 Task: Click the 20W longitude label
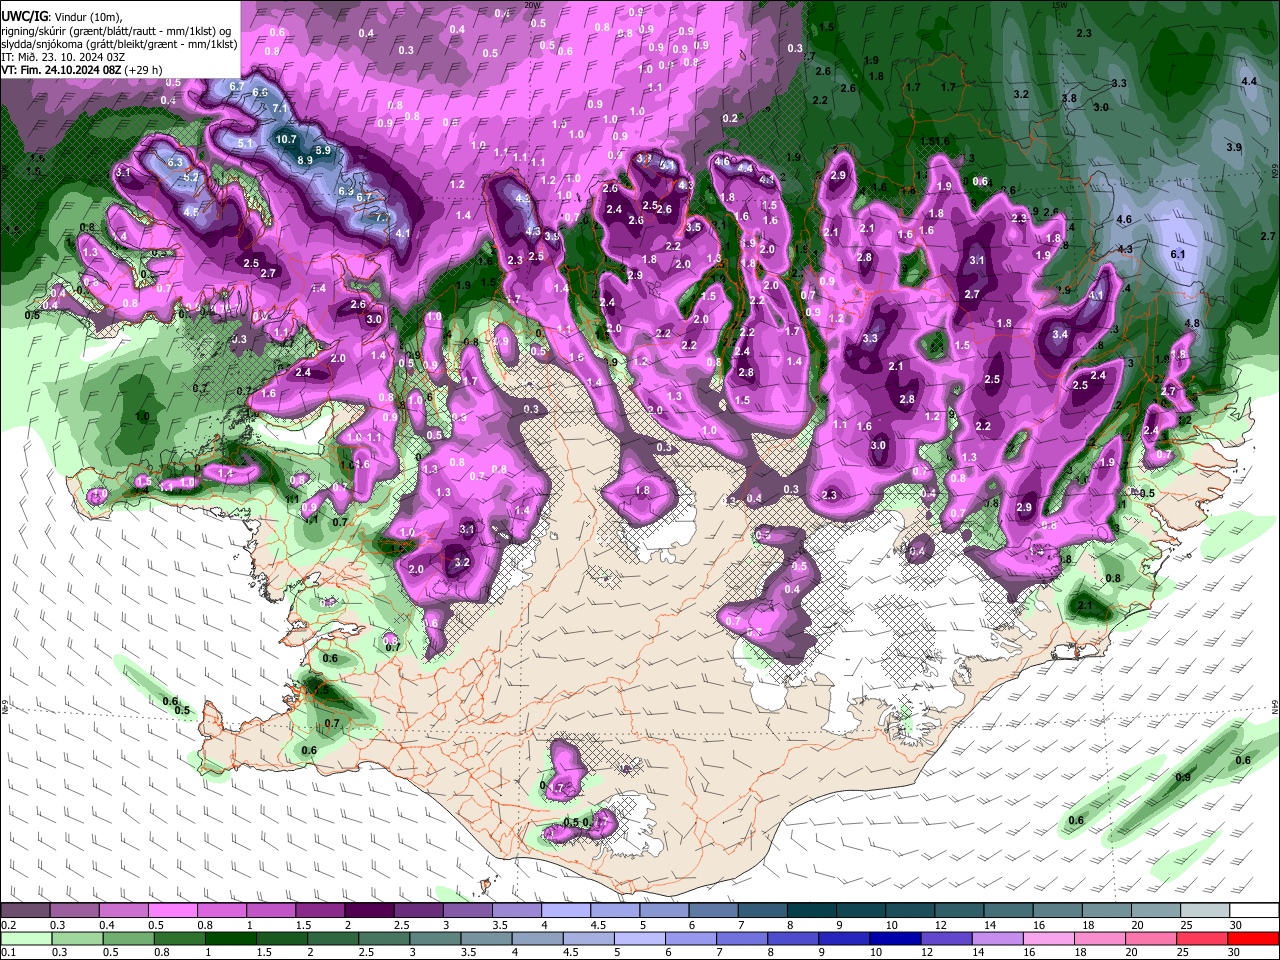point(531,5)
